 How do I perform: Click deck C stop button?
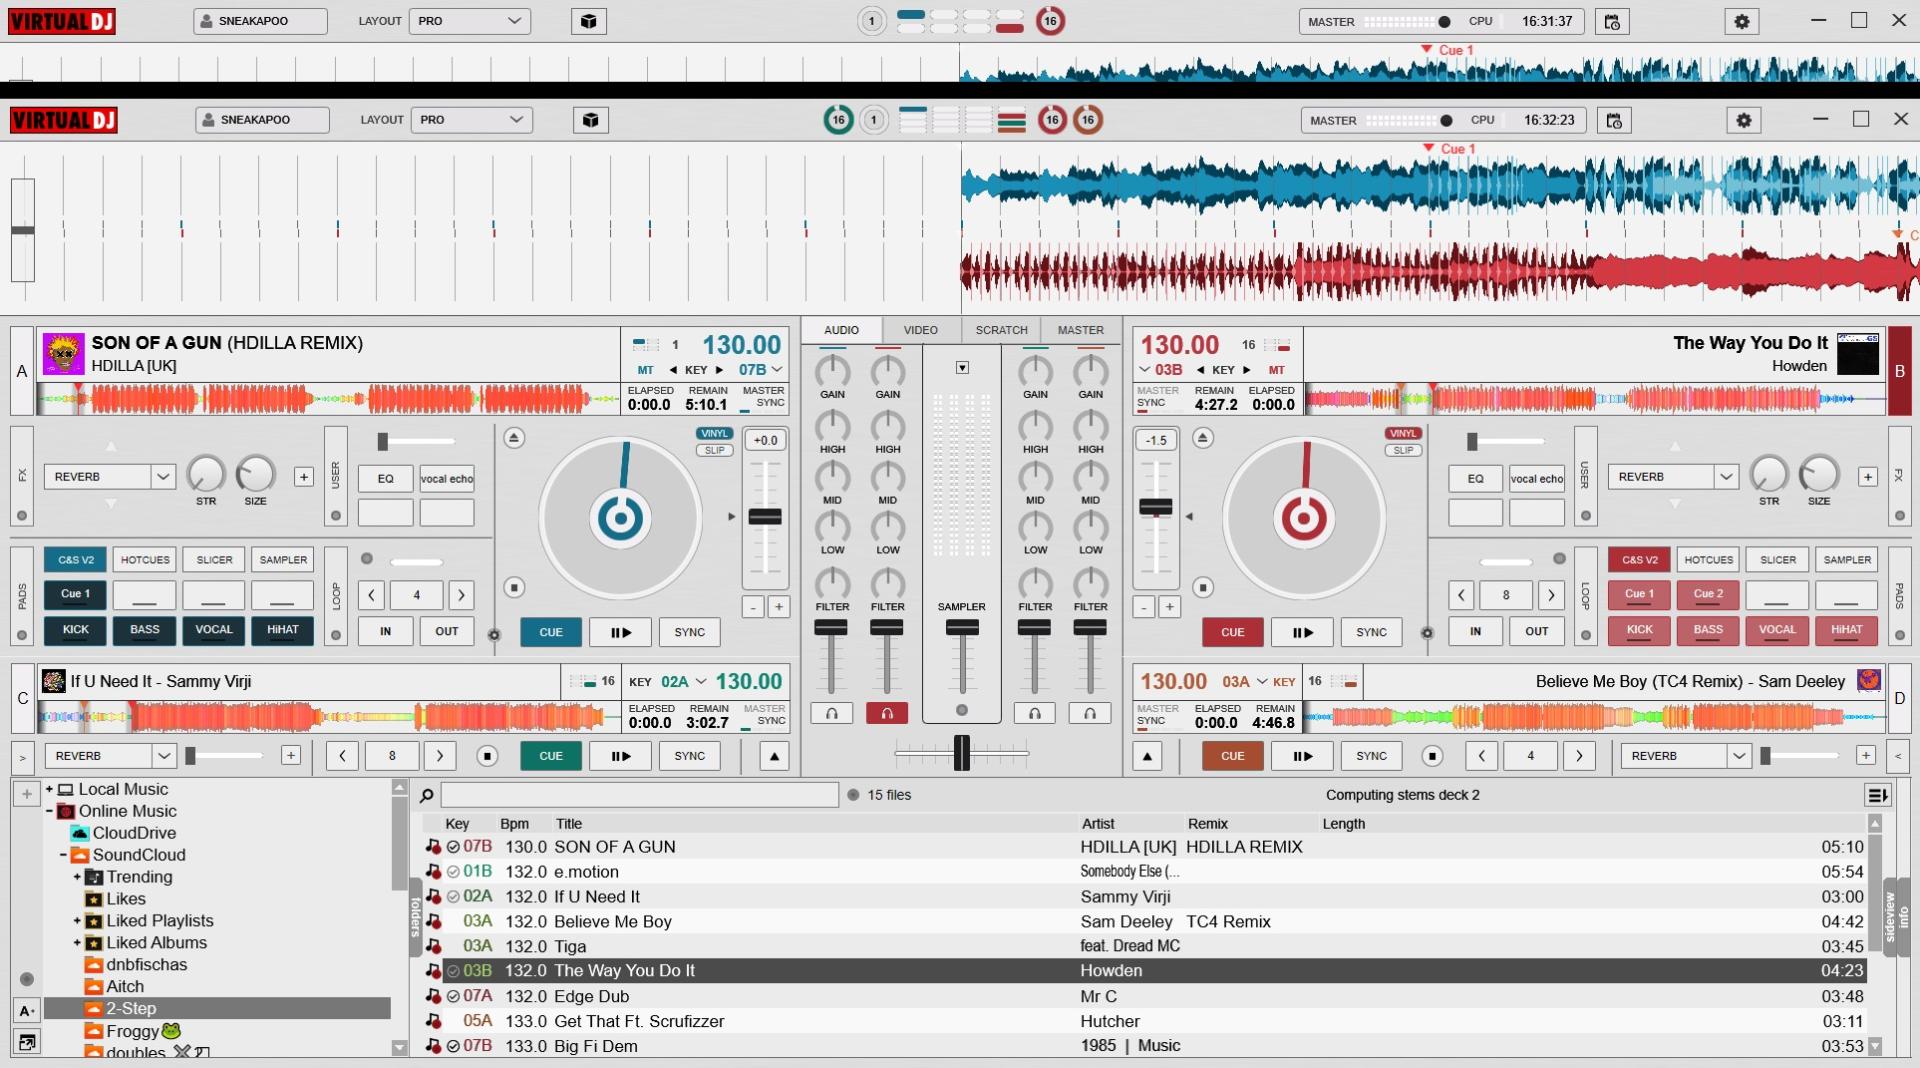487,756
